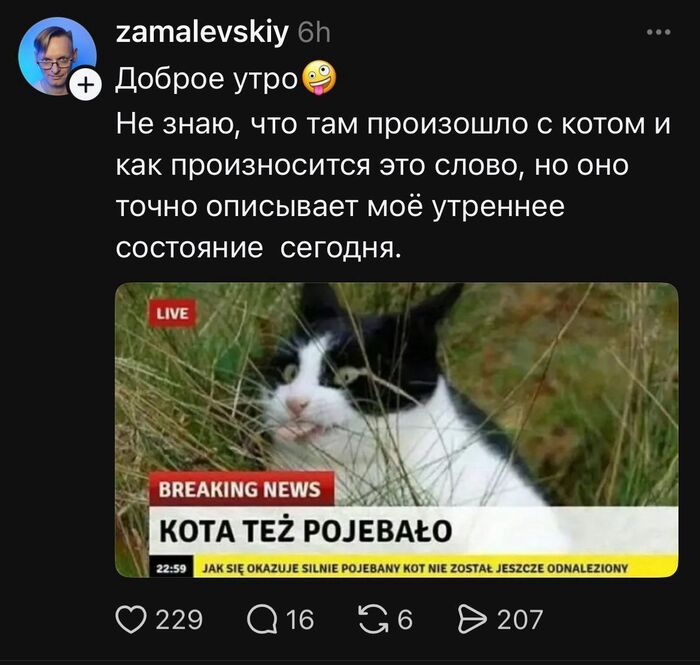The width and height of the screenshot is (700, 665).
Task: Share the post with the paper plane icon
Action: pyautogui.click(x=472, y=619)
